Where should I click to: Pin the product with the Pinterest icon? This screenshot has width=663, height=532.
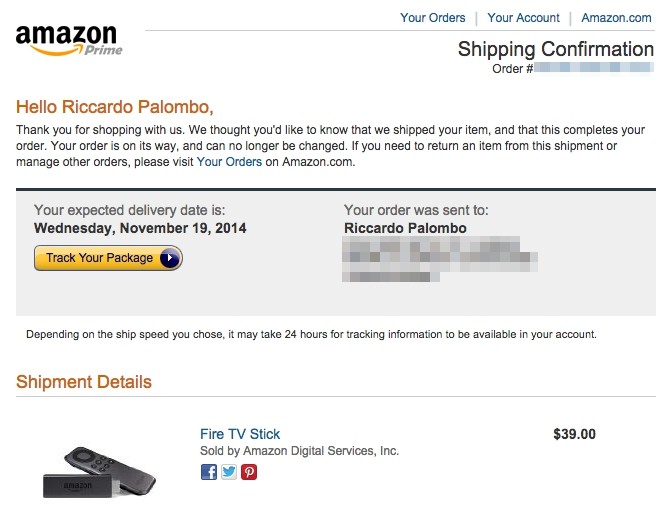(249, 472)
